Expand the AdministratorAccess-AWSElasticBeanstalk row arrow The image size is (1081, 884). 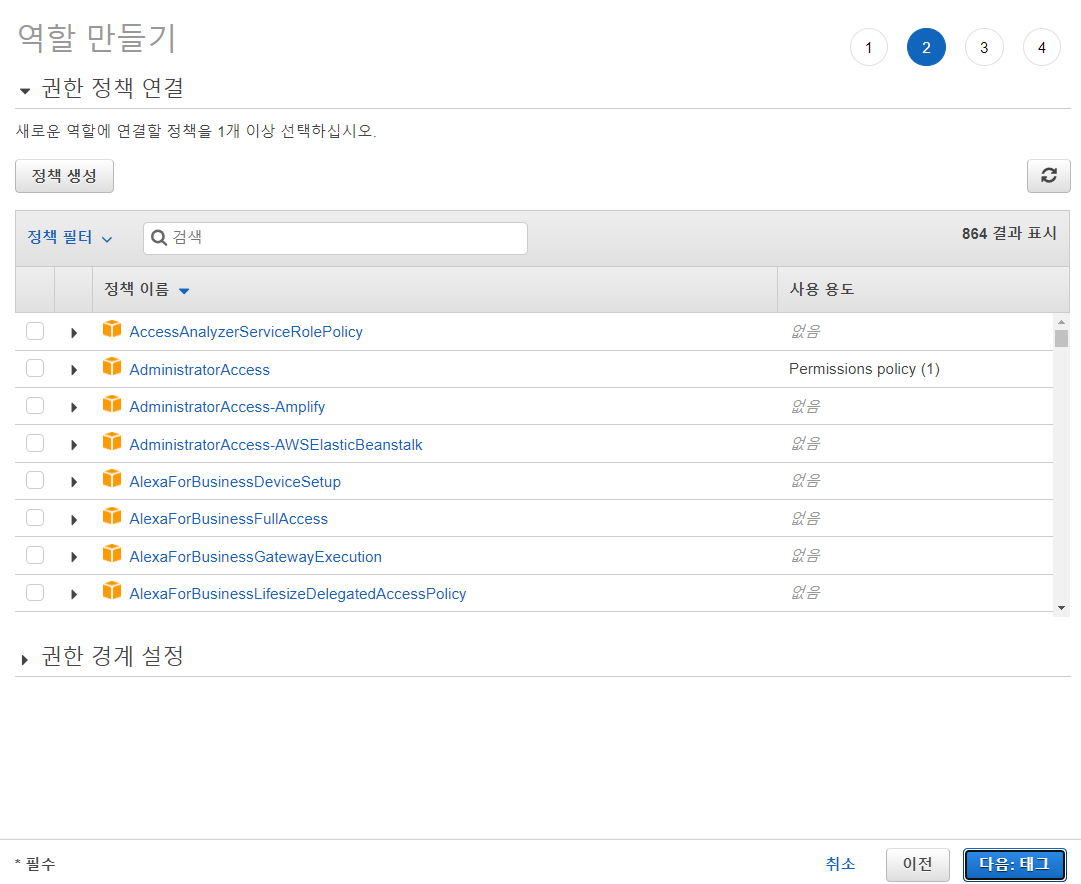pos(74,445)
